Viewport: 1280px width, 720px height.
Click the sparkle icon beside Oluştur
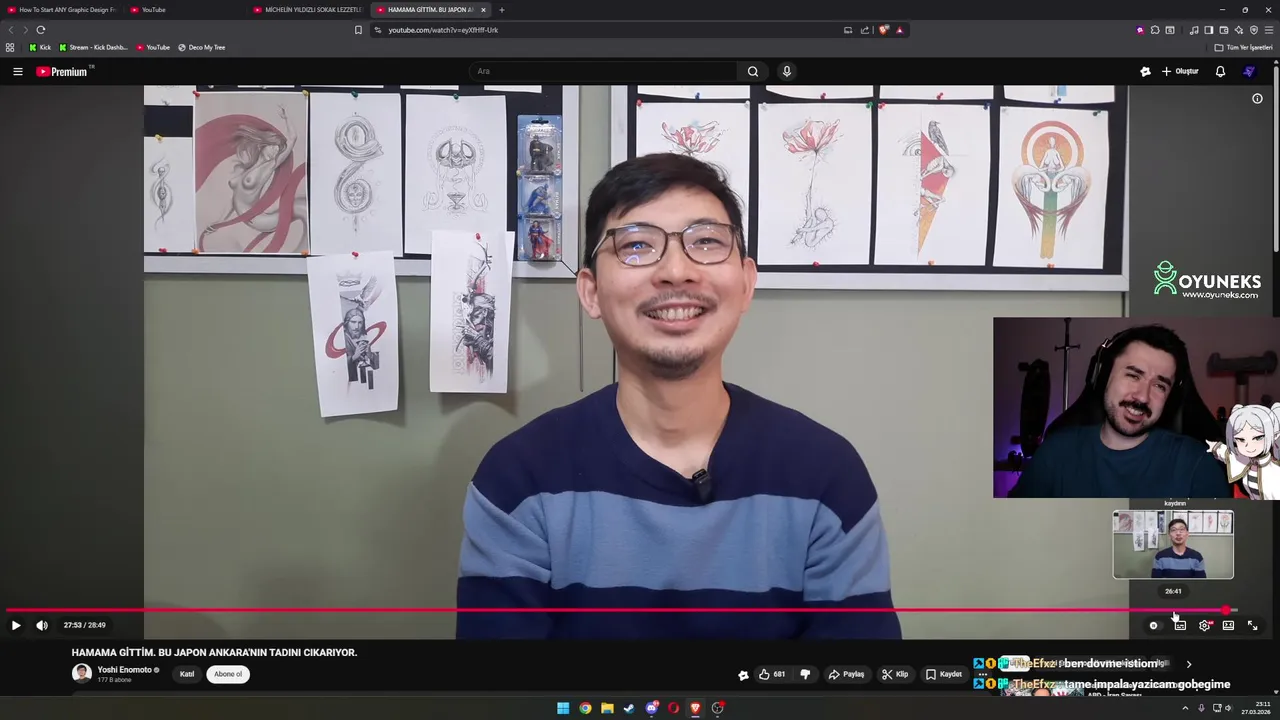(1145, 71)
